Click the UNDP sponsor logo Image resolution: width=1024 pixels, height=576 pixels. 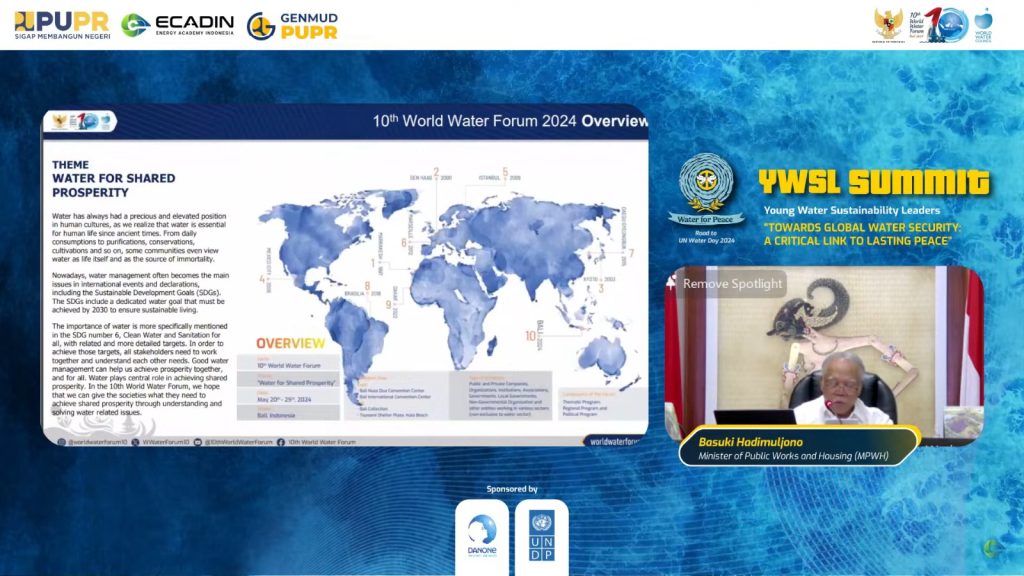542,534
